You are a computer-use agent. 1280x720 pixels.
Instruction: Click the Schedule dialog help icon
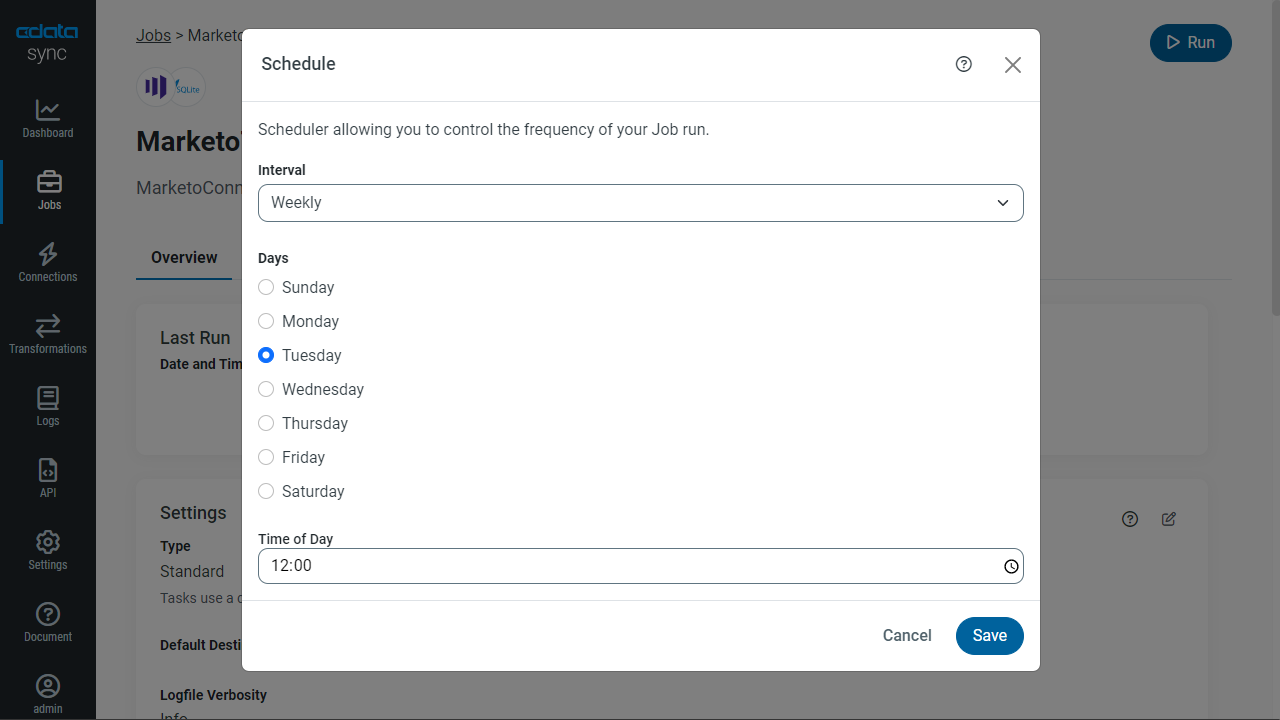click(964, 64)
